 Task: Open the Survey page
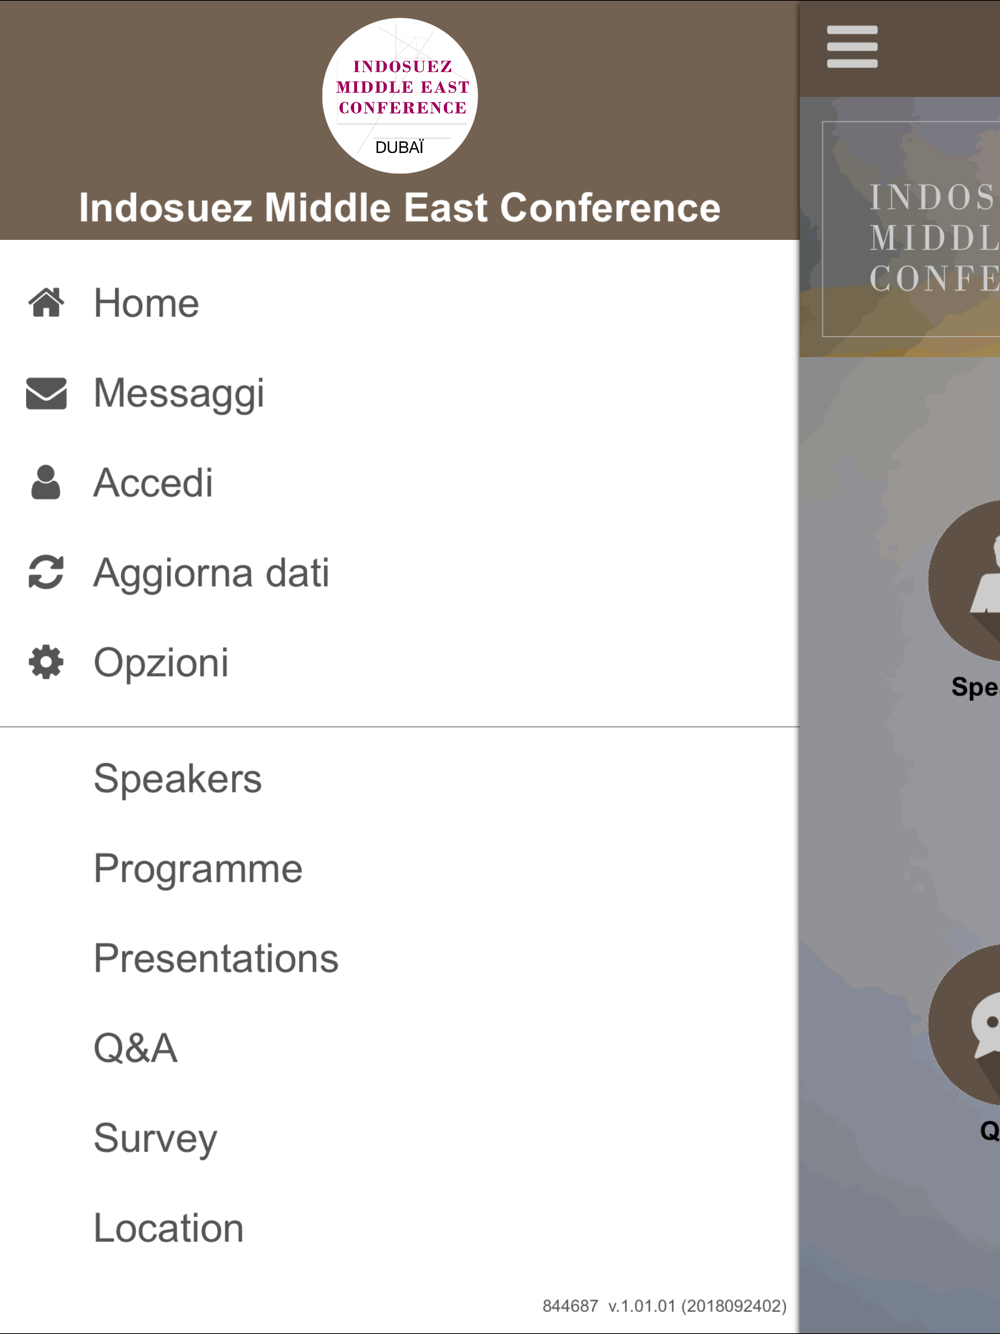click(x=399, y=1139)
